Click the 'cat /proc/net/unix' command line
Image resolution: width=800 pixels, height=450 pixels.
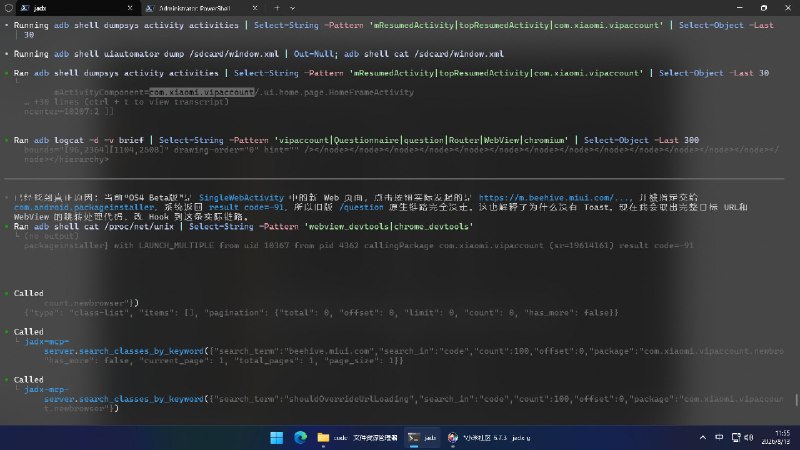tap(243, 227)
